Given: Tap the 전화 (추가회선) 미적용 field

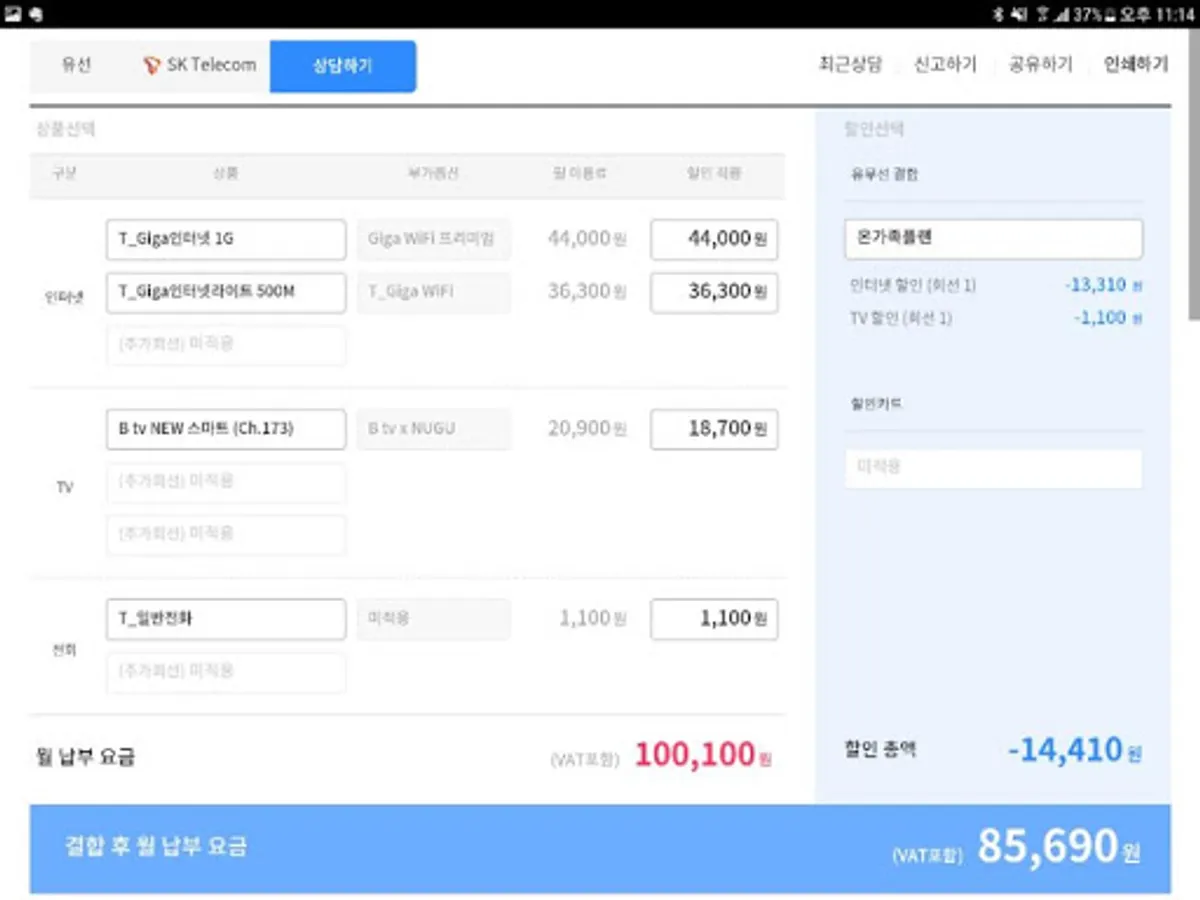Looking at the screenshot, I should [x=226, y=672].
